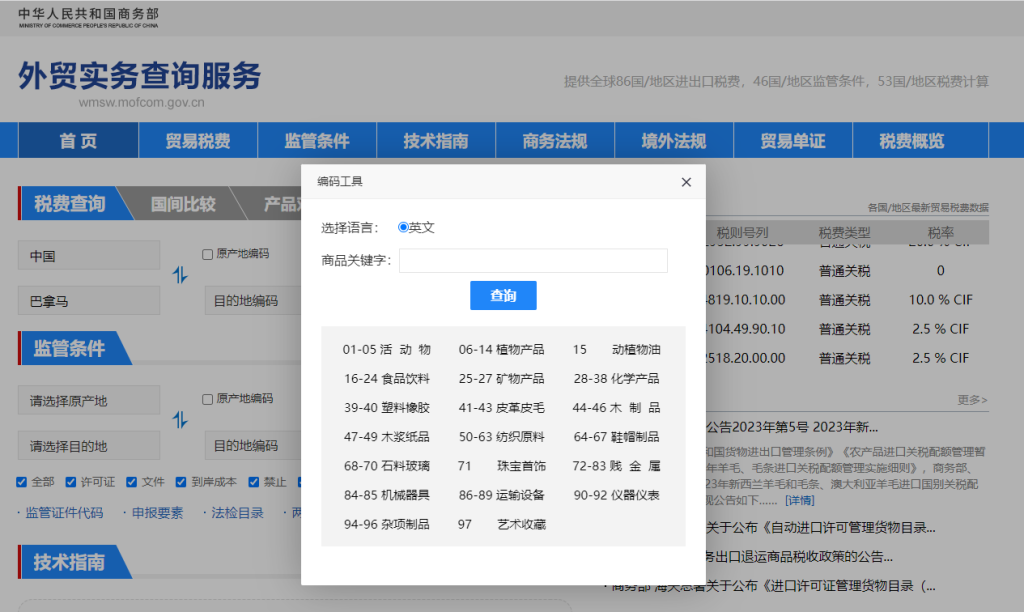Close the 编码工具 dialog

click(686, 182)
